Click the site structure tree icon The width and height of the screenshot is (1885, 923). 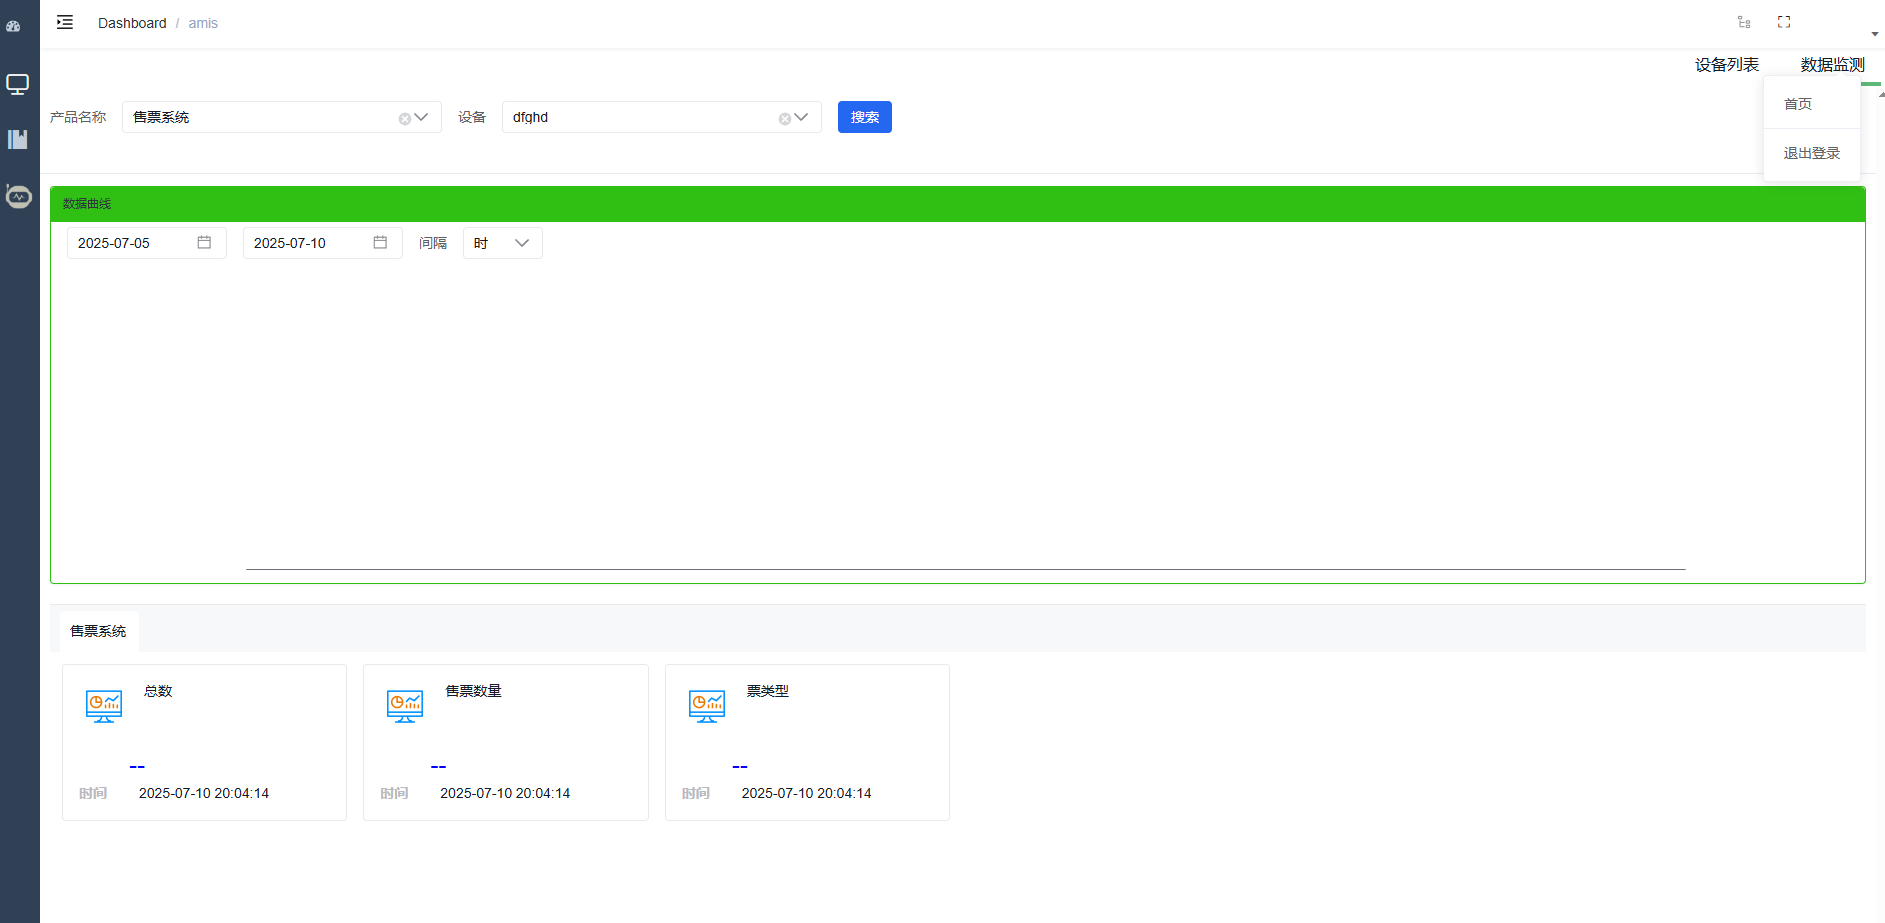1744,22
